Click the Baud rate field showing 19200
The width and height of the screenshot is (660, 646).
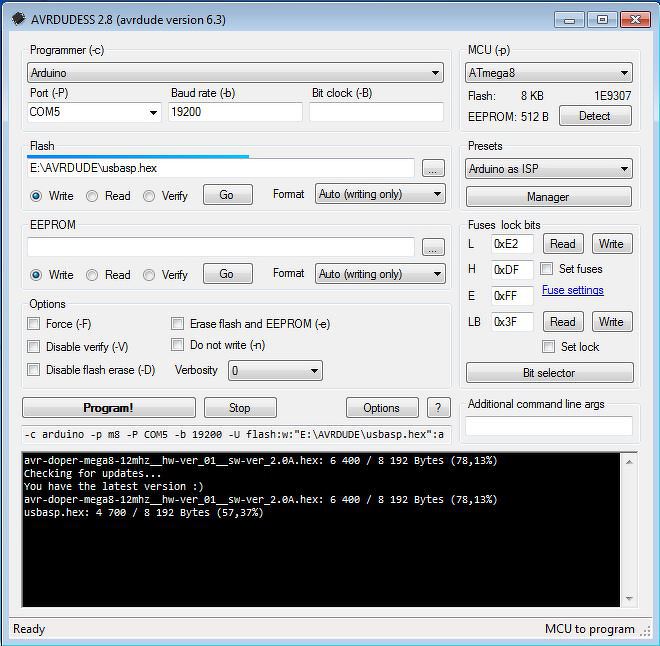235,112
